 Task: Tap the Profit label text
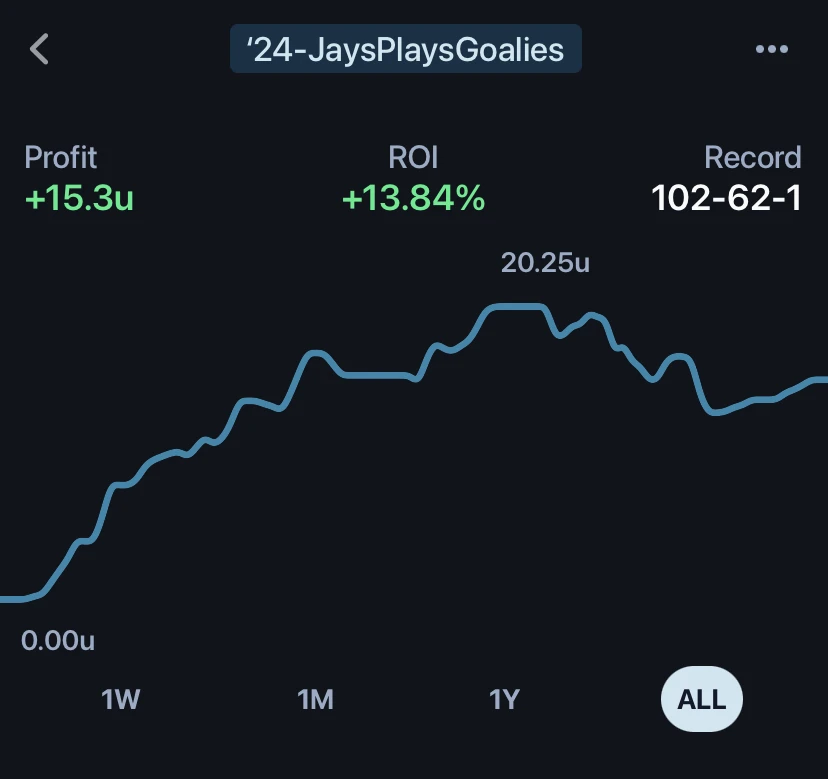click(x=61, y=157)
